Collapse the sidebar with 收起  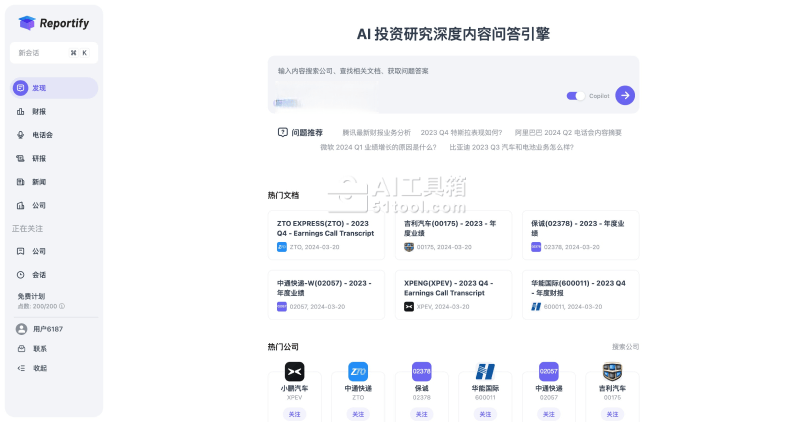38,368
